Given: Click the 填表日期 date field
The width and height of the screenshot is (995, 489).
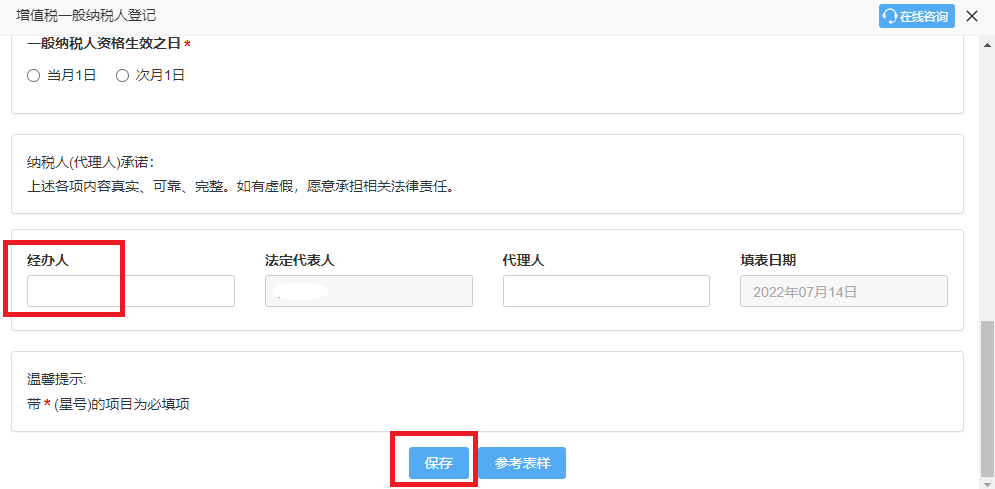Looking at the screenshot, I should click(x=844, y=291).
